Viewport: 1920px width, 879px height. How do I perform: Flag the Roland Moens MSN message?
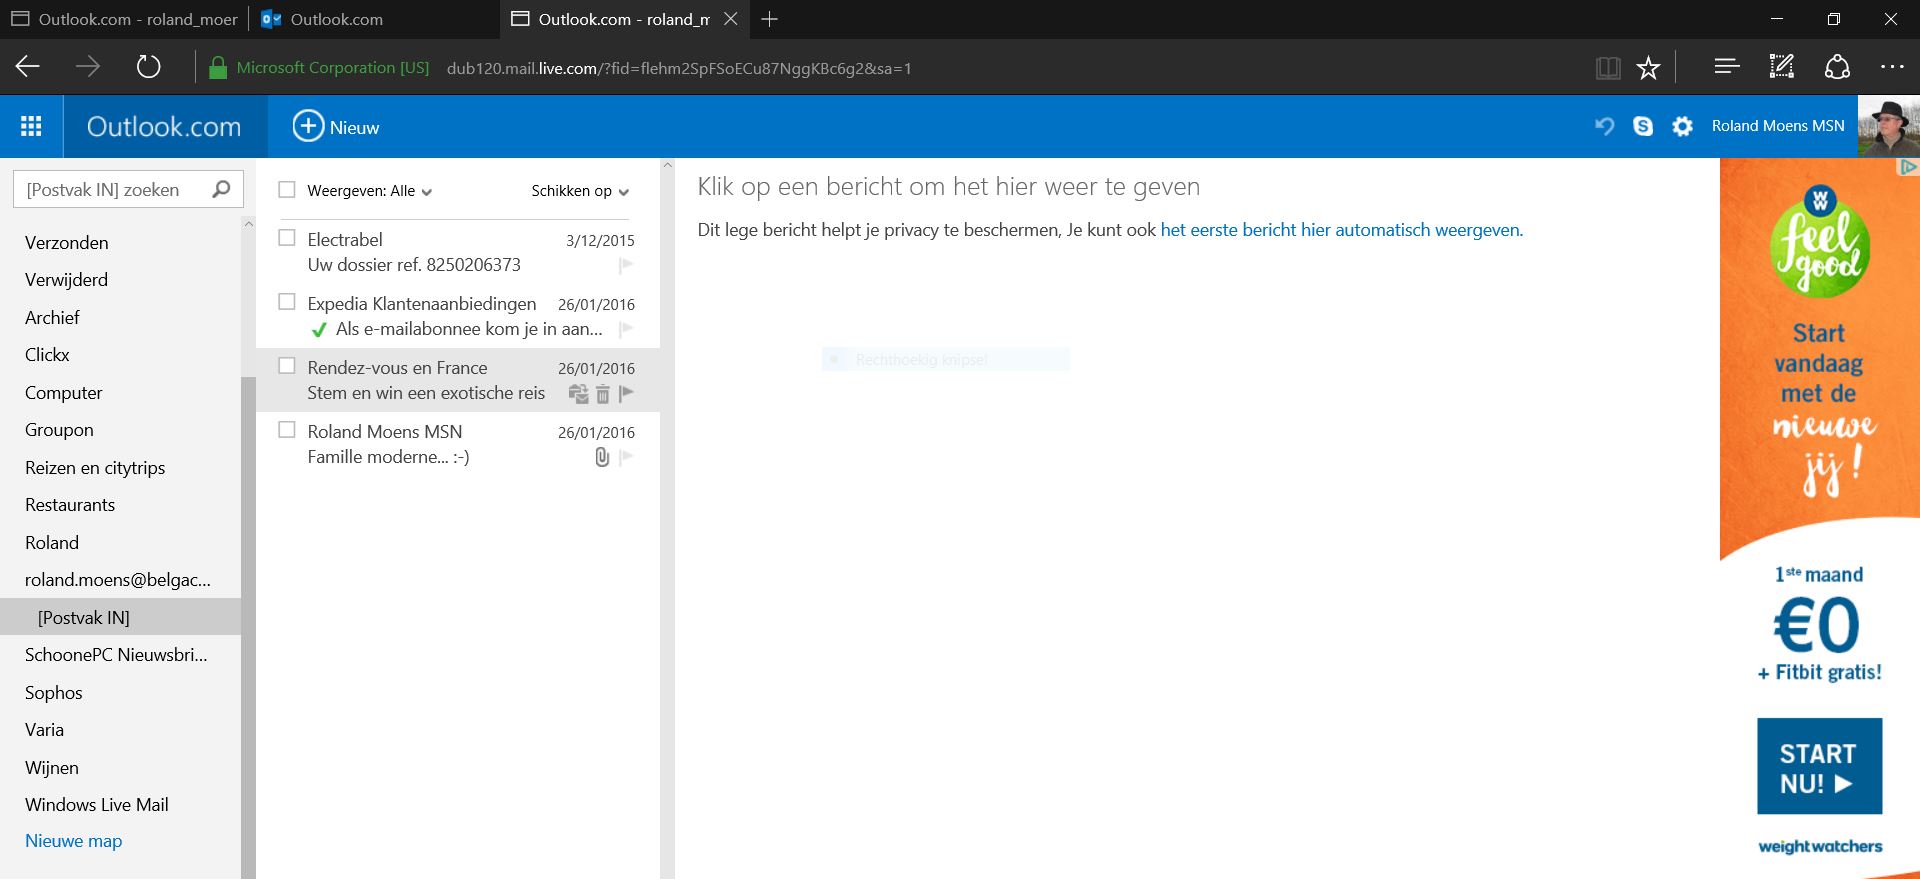[626, 457]
